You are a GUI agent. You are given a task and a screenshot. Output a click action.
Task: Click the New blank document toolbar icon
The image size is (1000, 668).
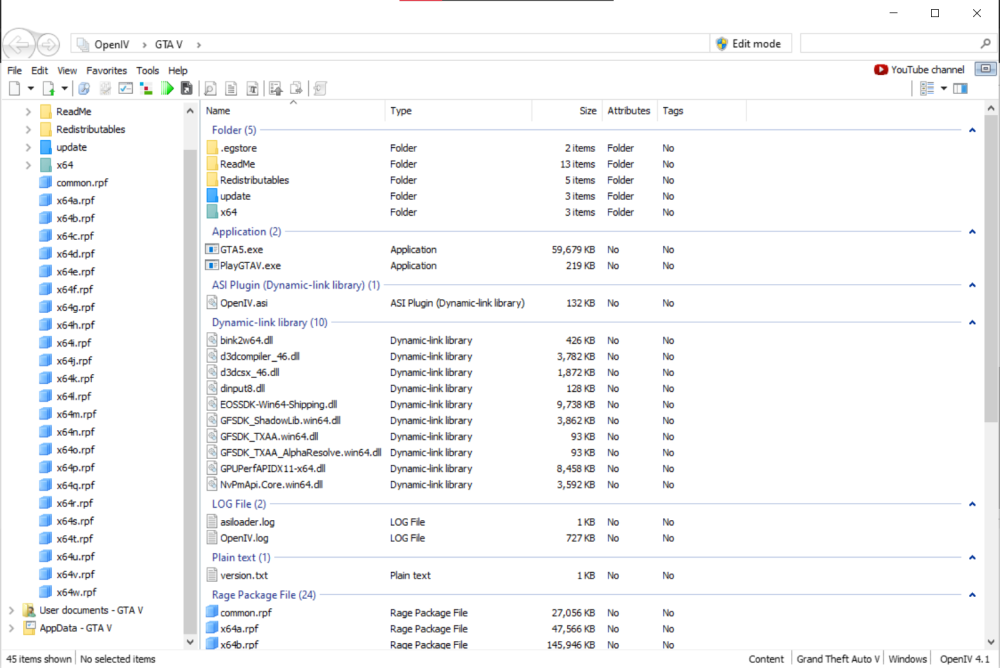(x=14, y=89)
